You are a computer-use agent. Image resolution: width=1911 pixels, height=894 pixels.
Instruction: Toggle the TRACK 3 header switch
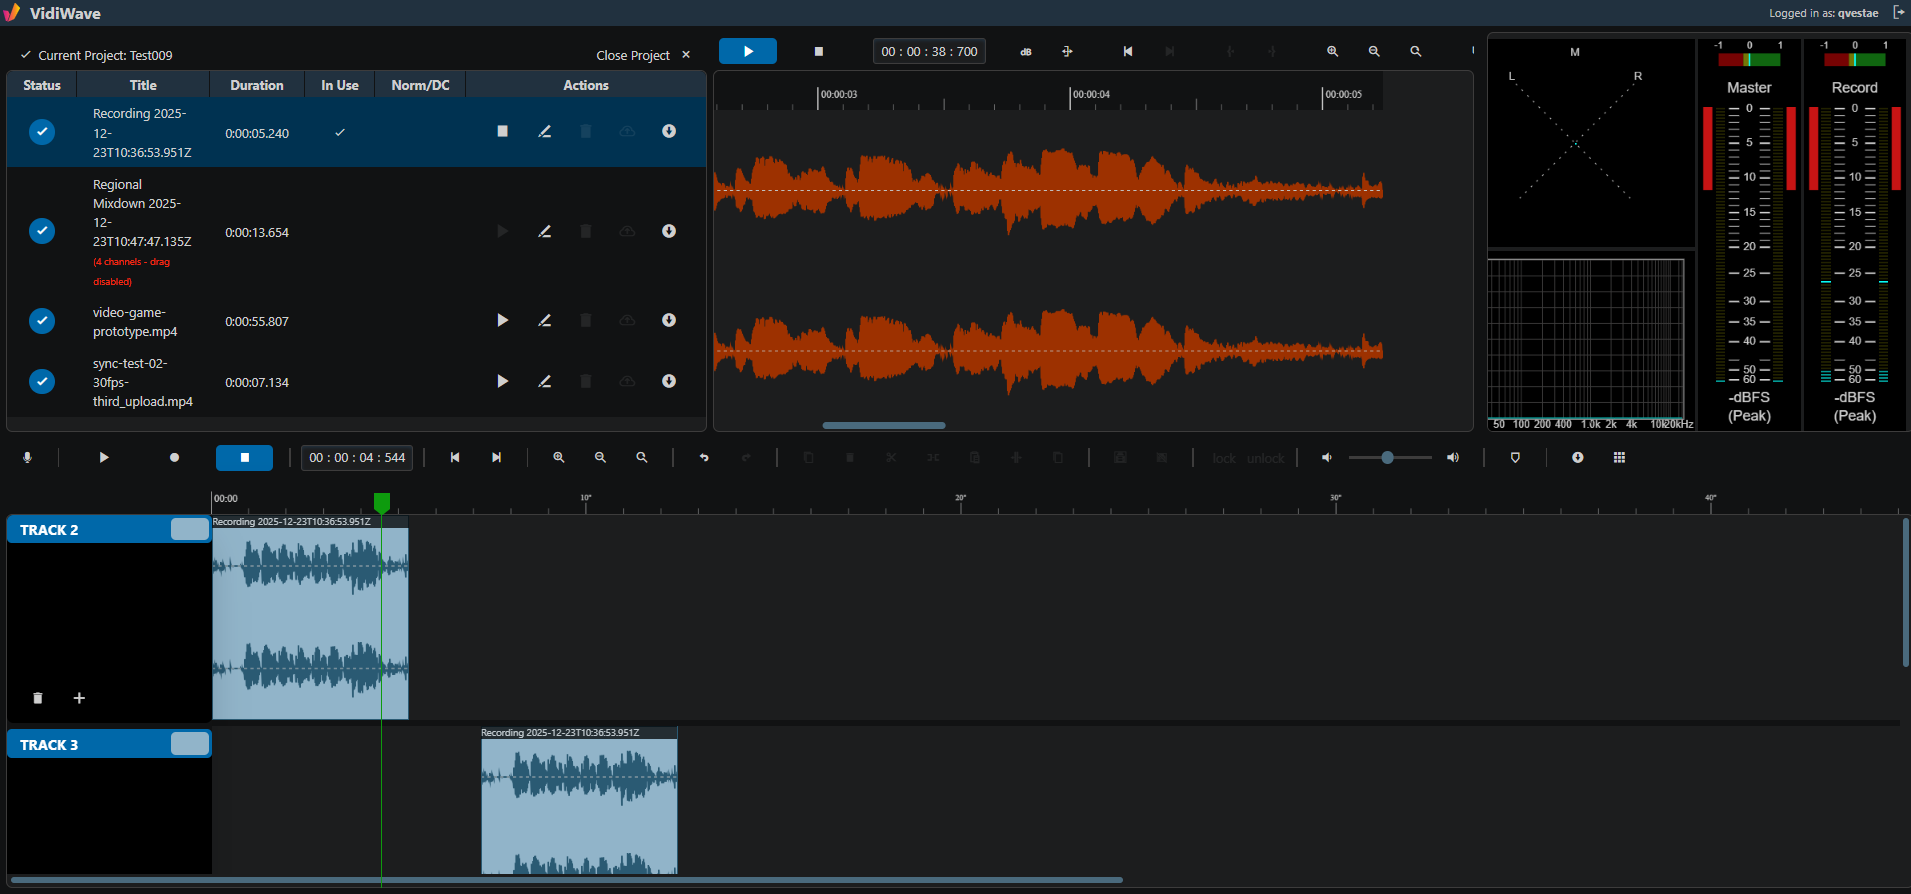(x=189, y=743)
